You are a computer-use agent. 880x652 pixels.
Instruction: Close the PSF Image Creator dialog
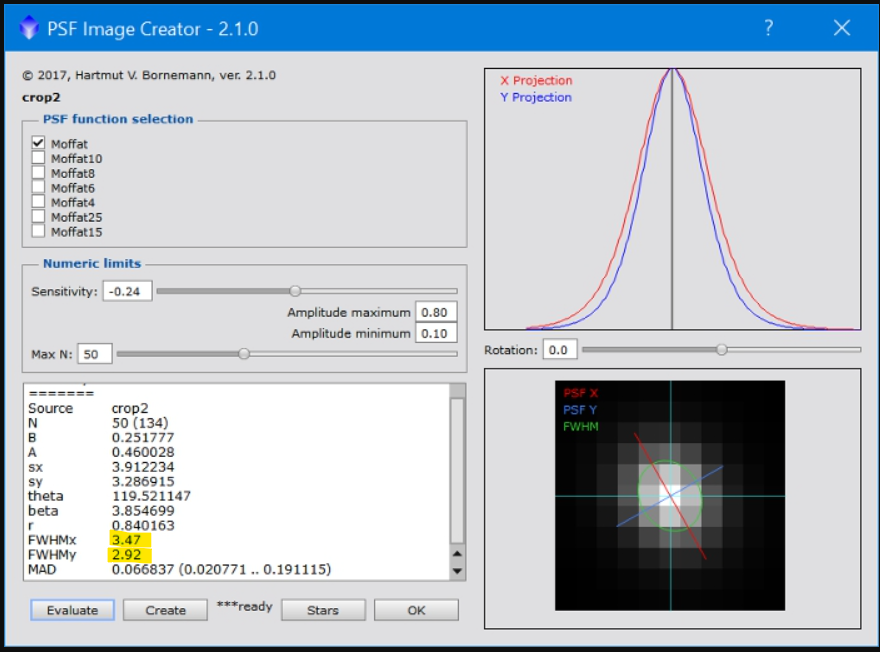[841, 28]
